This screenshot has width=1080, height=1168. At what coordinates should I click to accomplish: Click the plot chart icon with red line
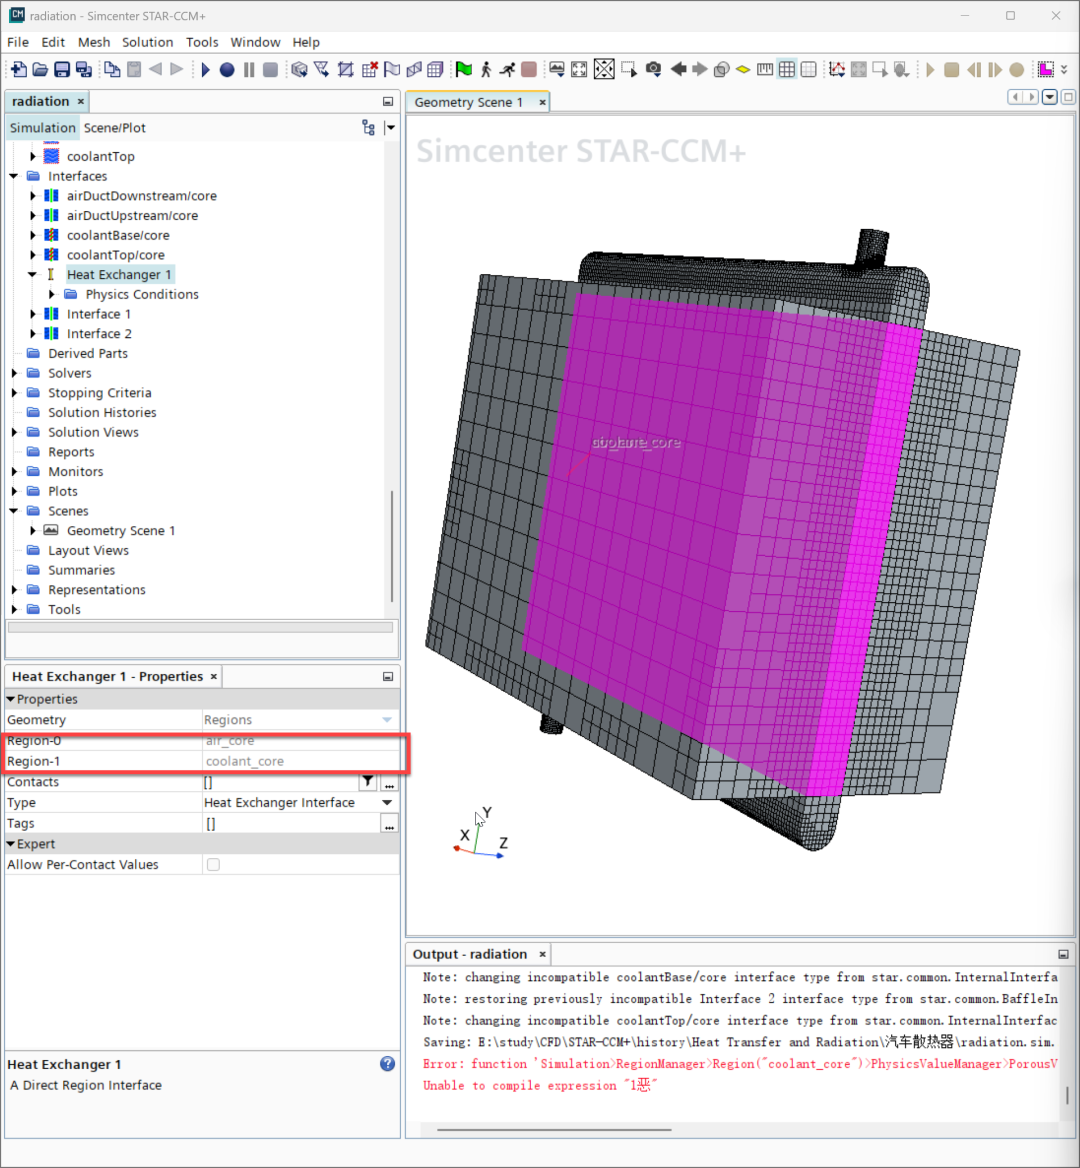(836, 69)
